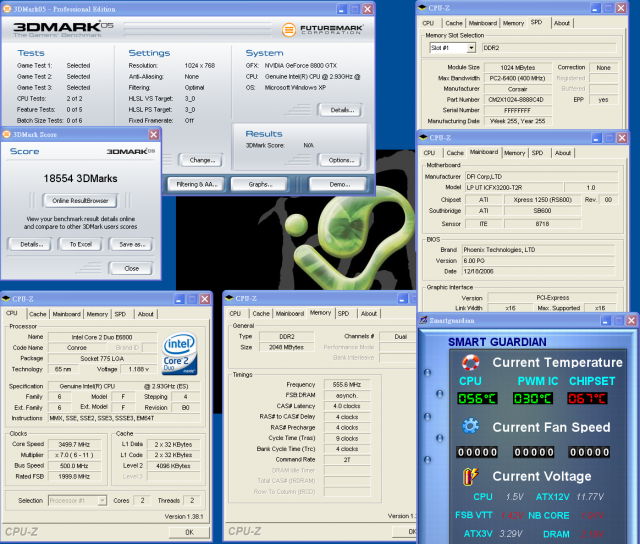Select SPD tab in CPU-Z Mainboard window

537,153
